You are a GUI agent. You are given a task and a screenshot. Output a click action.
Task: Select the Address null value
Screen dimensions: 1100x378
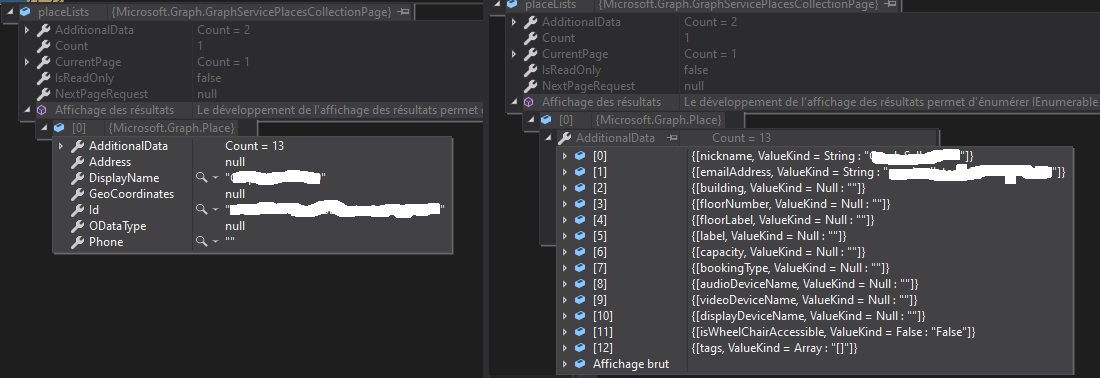(235, 162)
